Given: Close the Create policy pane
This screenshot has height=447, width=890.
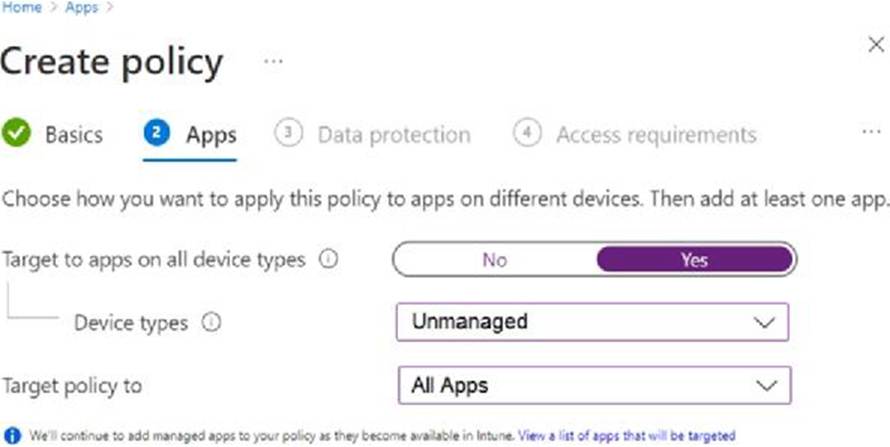Looking at the screenshot, I should pyautogui.click(x=872, y=45).
